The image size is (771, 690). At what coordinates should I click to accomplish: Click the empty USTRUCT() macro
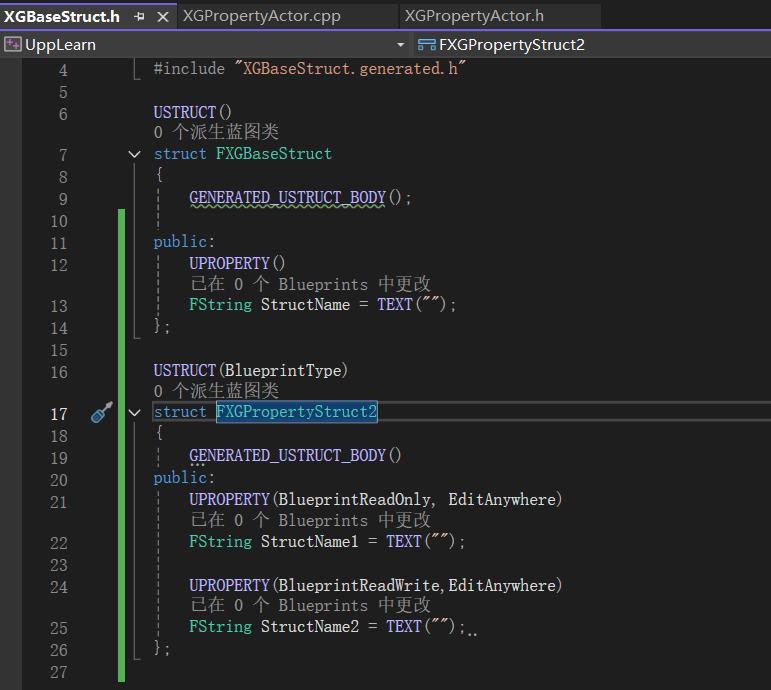tap(192, 112)
